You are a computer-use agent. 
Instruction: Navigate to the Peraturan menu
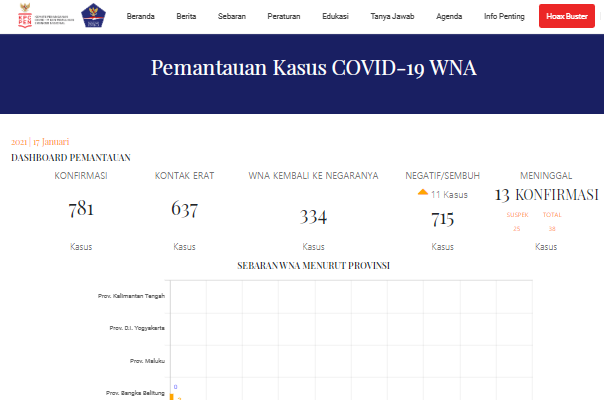coord(283,17)
